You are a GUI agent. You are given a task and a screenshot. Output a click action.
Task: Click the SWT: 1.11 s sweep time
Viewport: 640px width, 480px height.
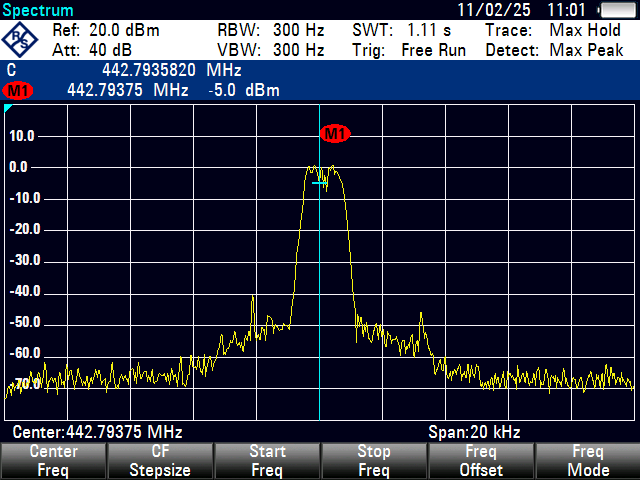402,30
